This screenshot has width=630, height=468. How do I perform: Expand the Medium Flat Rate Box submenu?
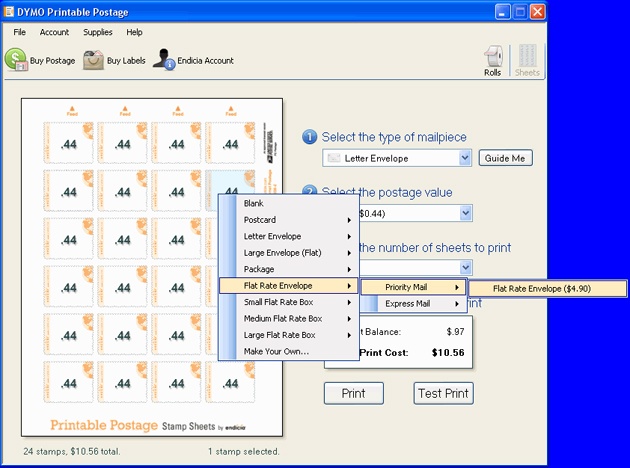pos(288,319)
